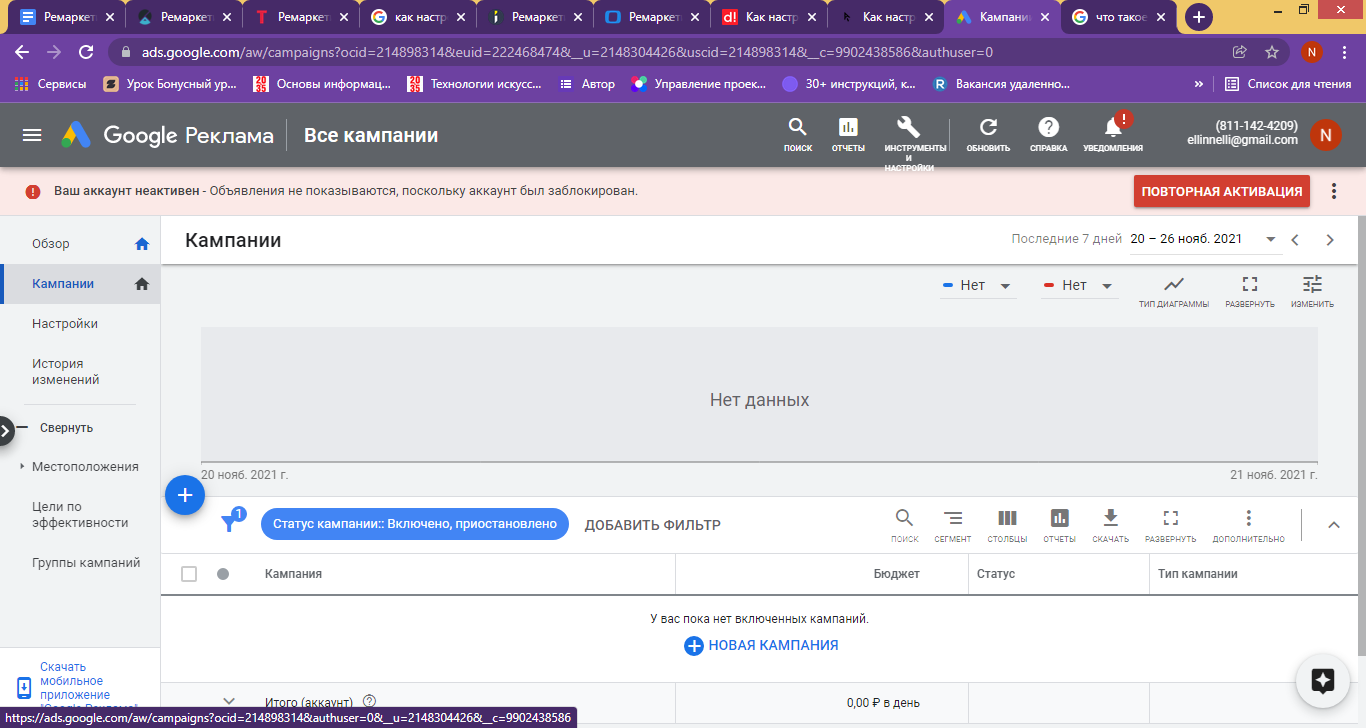Click ДОБАВИТЬ ФИЛЬТР
This screenshot has width=1366, height=728.
coord(652,525)
